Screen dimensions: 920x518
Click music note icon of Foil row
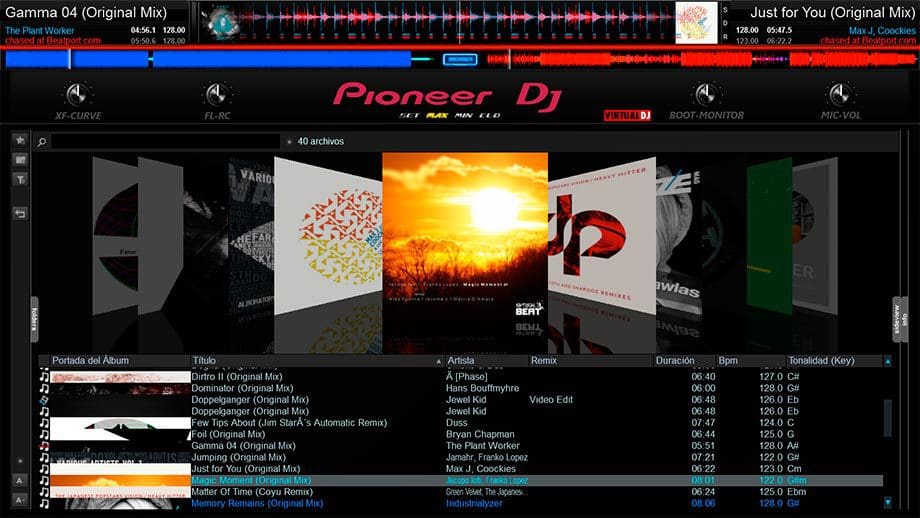point(44,435)
